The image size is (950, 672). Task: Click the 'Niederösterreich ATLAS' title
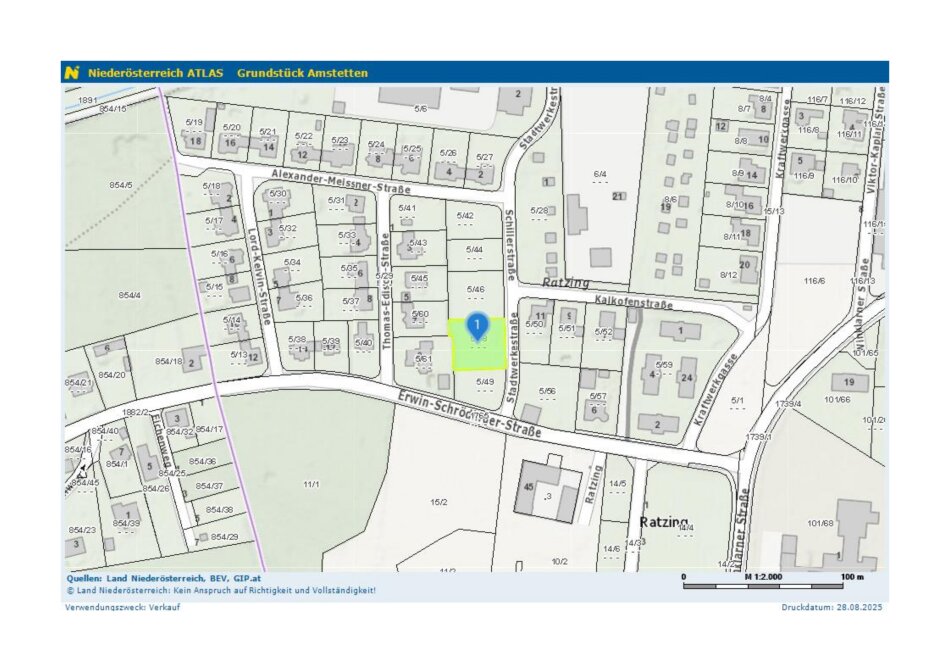tap(156, 73)
